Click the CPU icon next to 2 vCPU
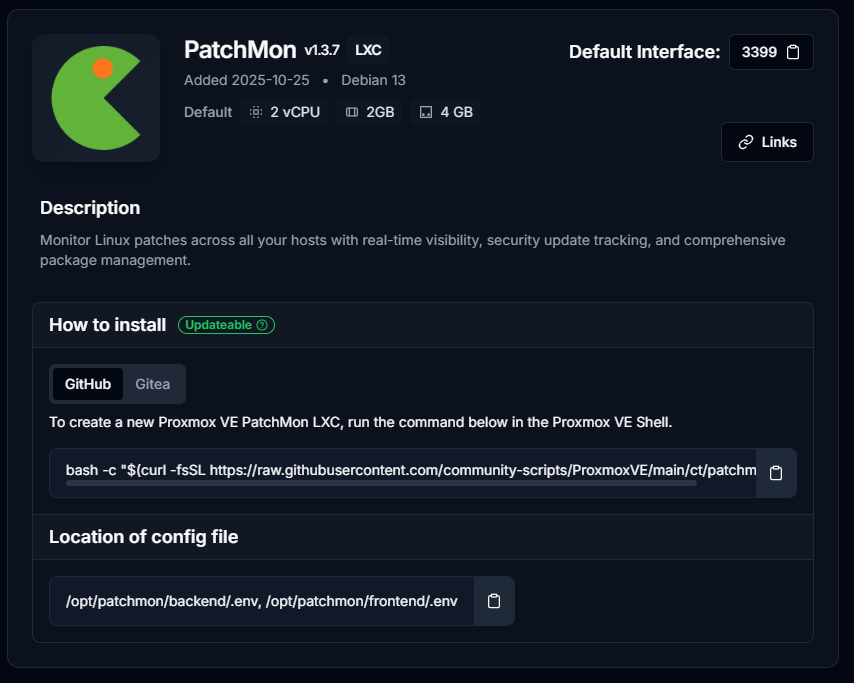 click(256, 112)
